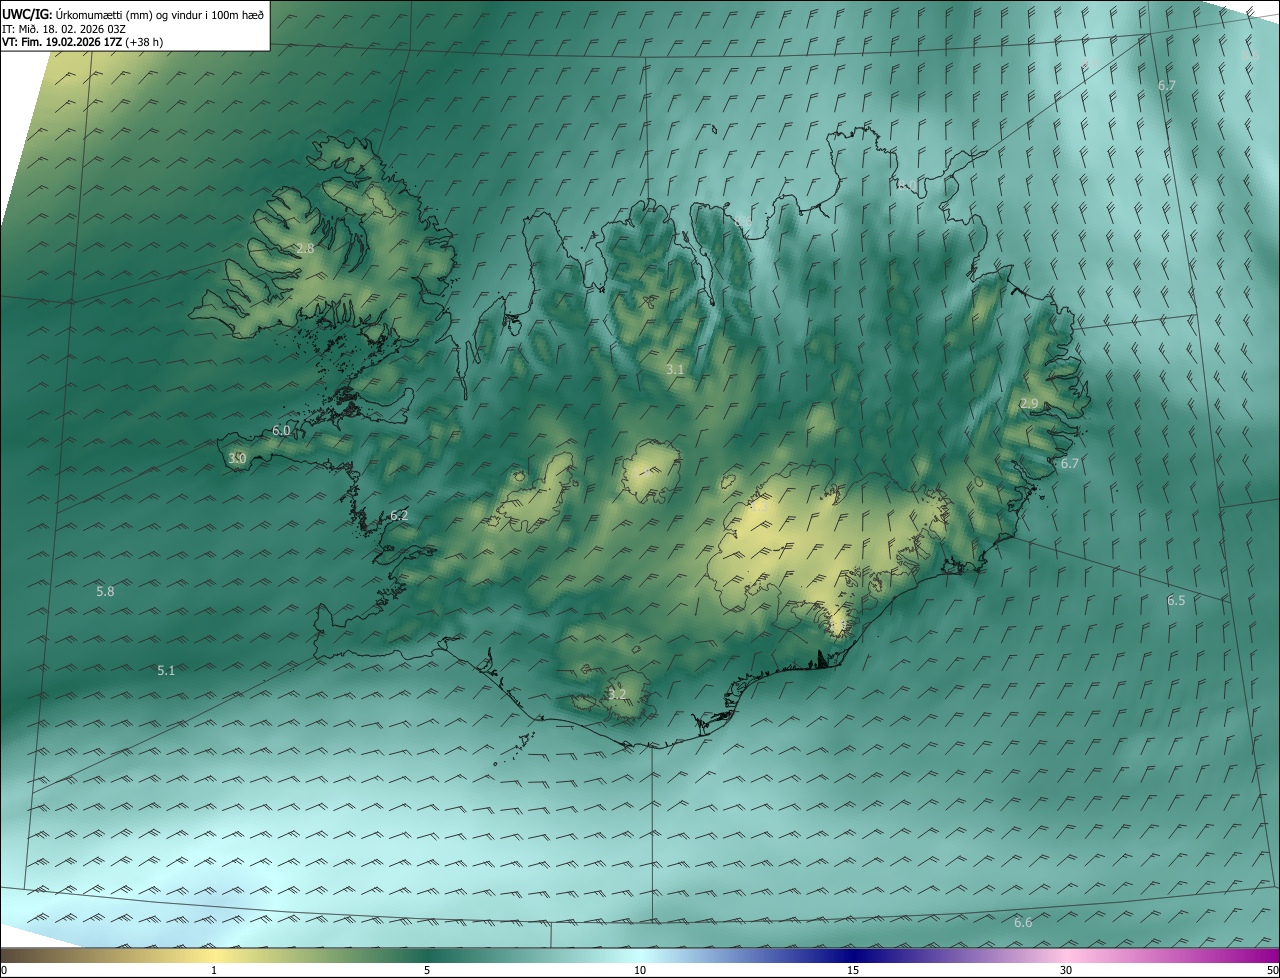Image resolution: width=1280 pixels, height=978 pixels.
Task: Click the valid time line 'VT: Fim. 19.02.2026 17Z (+38 h)'
Action: pyautogui.click(x=82, y=42)
